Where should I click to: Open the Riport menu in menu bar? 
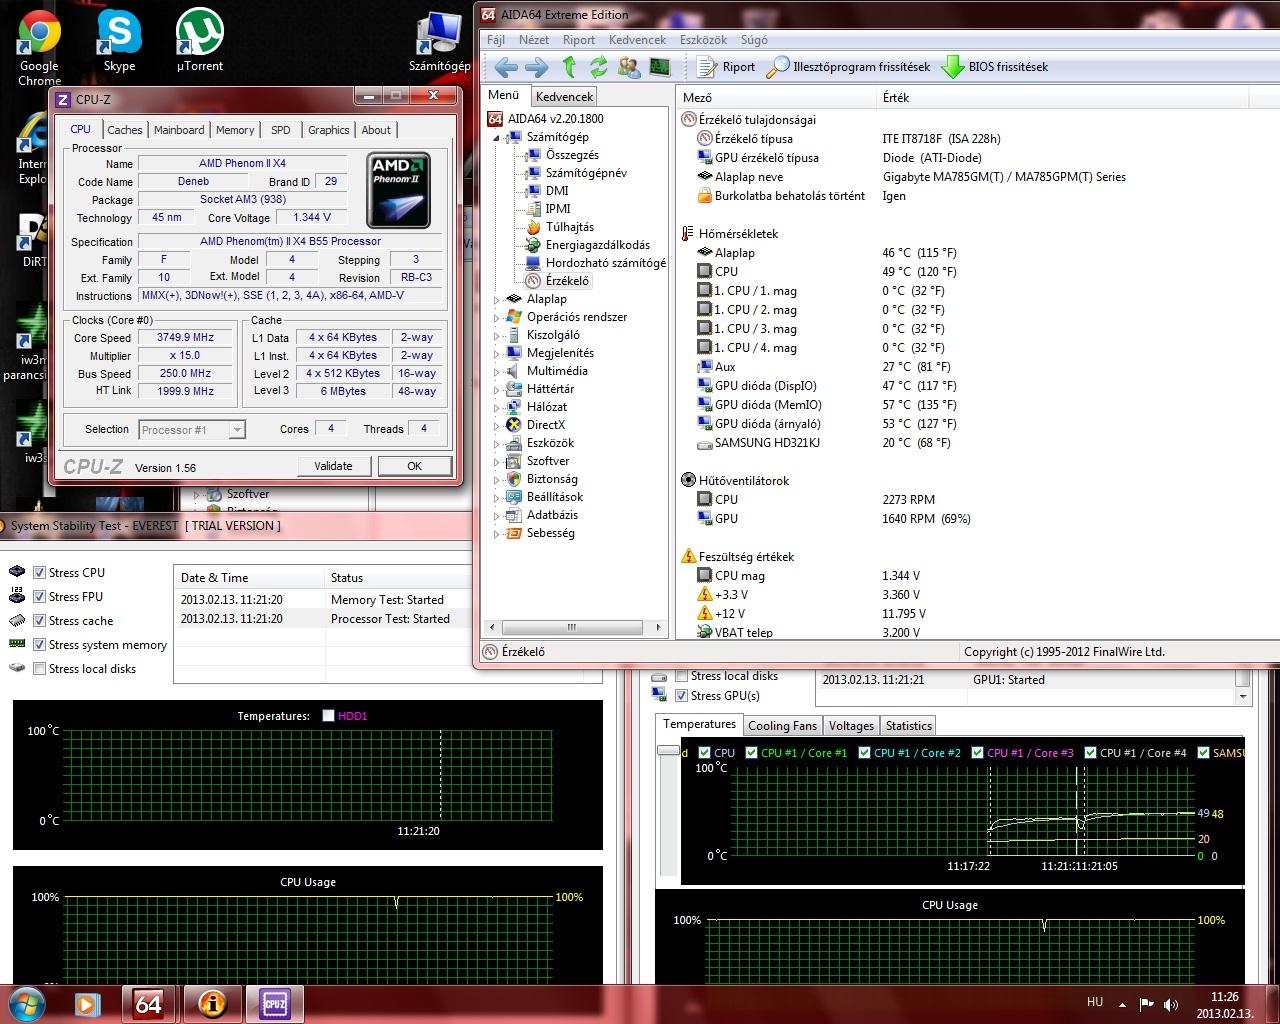(579, 40)
